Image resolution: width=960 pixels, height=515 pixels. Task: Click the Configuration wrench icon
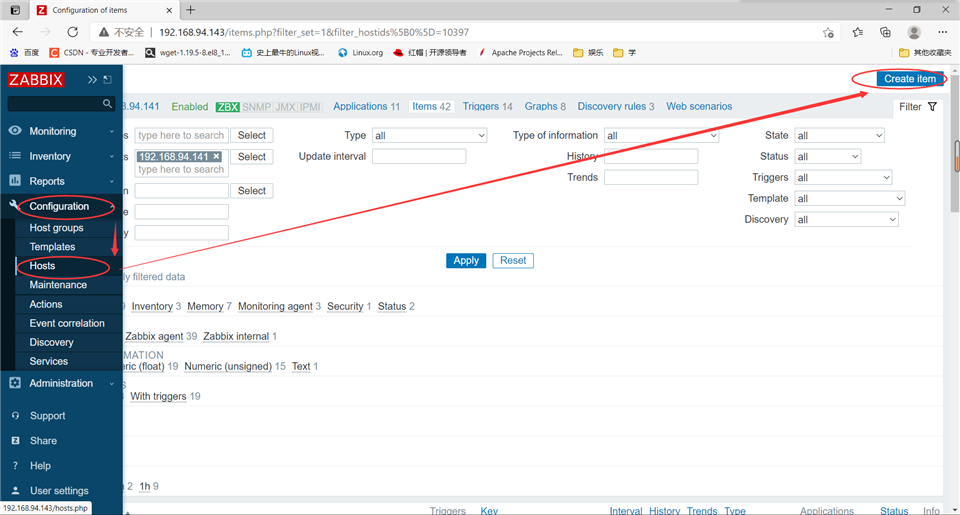(x=15, y=205)
